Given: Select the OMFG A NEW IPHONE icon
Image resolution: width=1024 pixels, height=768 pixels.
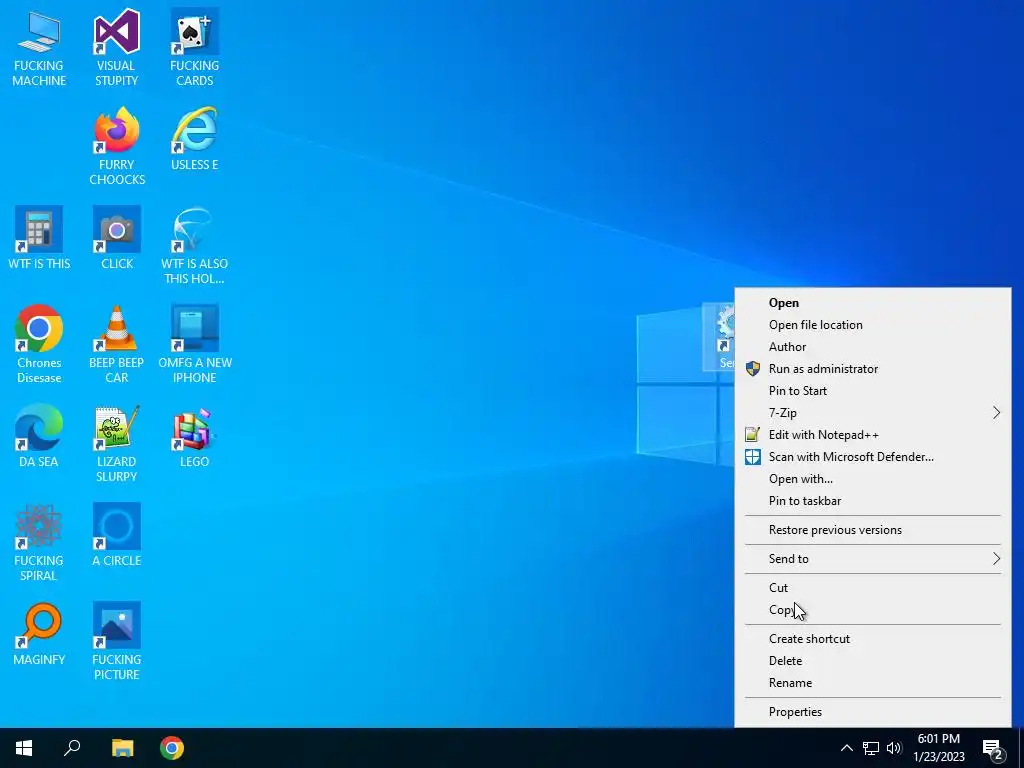Looking at the screenshot, I should coord(195,344).
